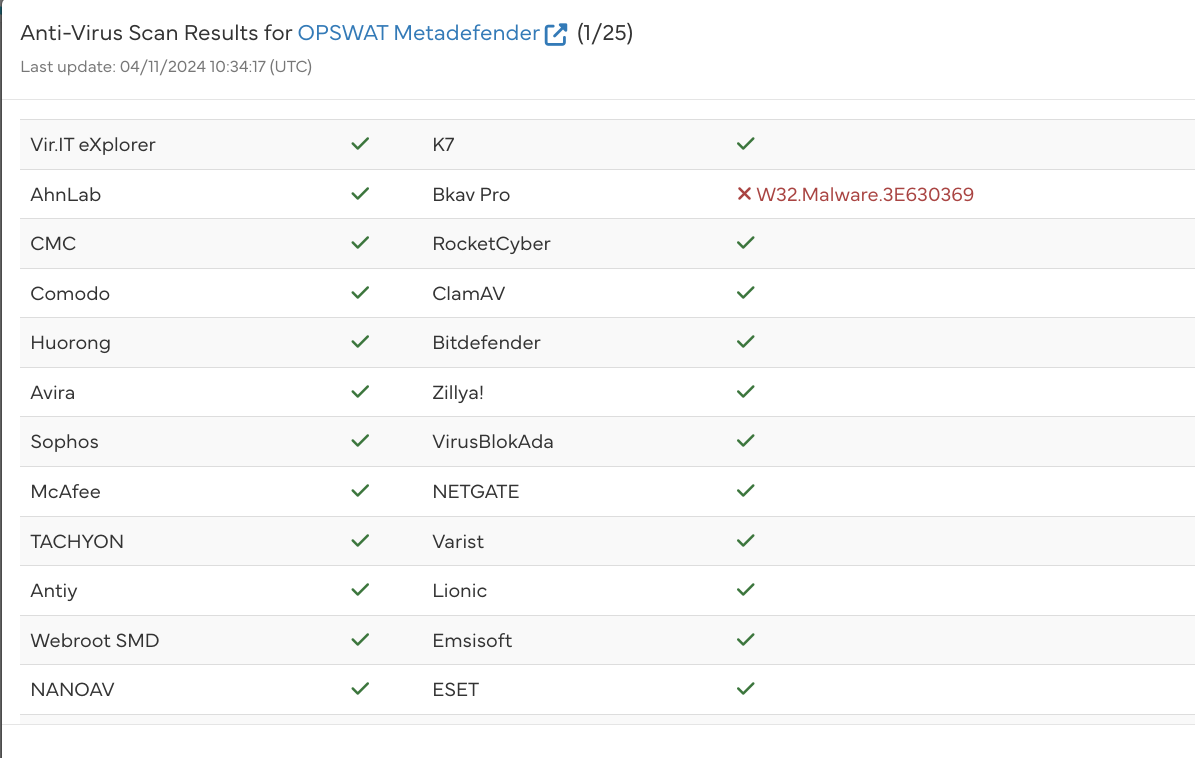This screenshot has width=1195, height=758.
Task: Click the checkmark for VirusBlokAda
Action: tap(744, 441)
